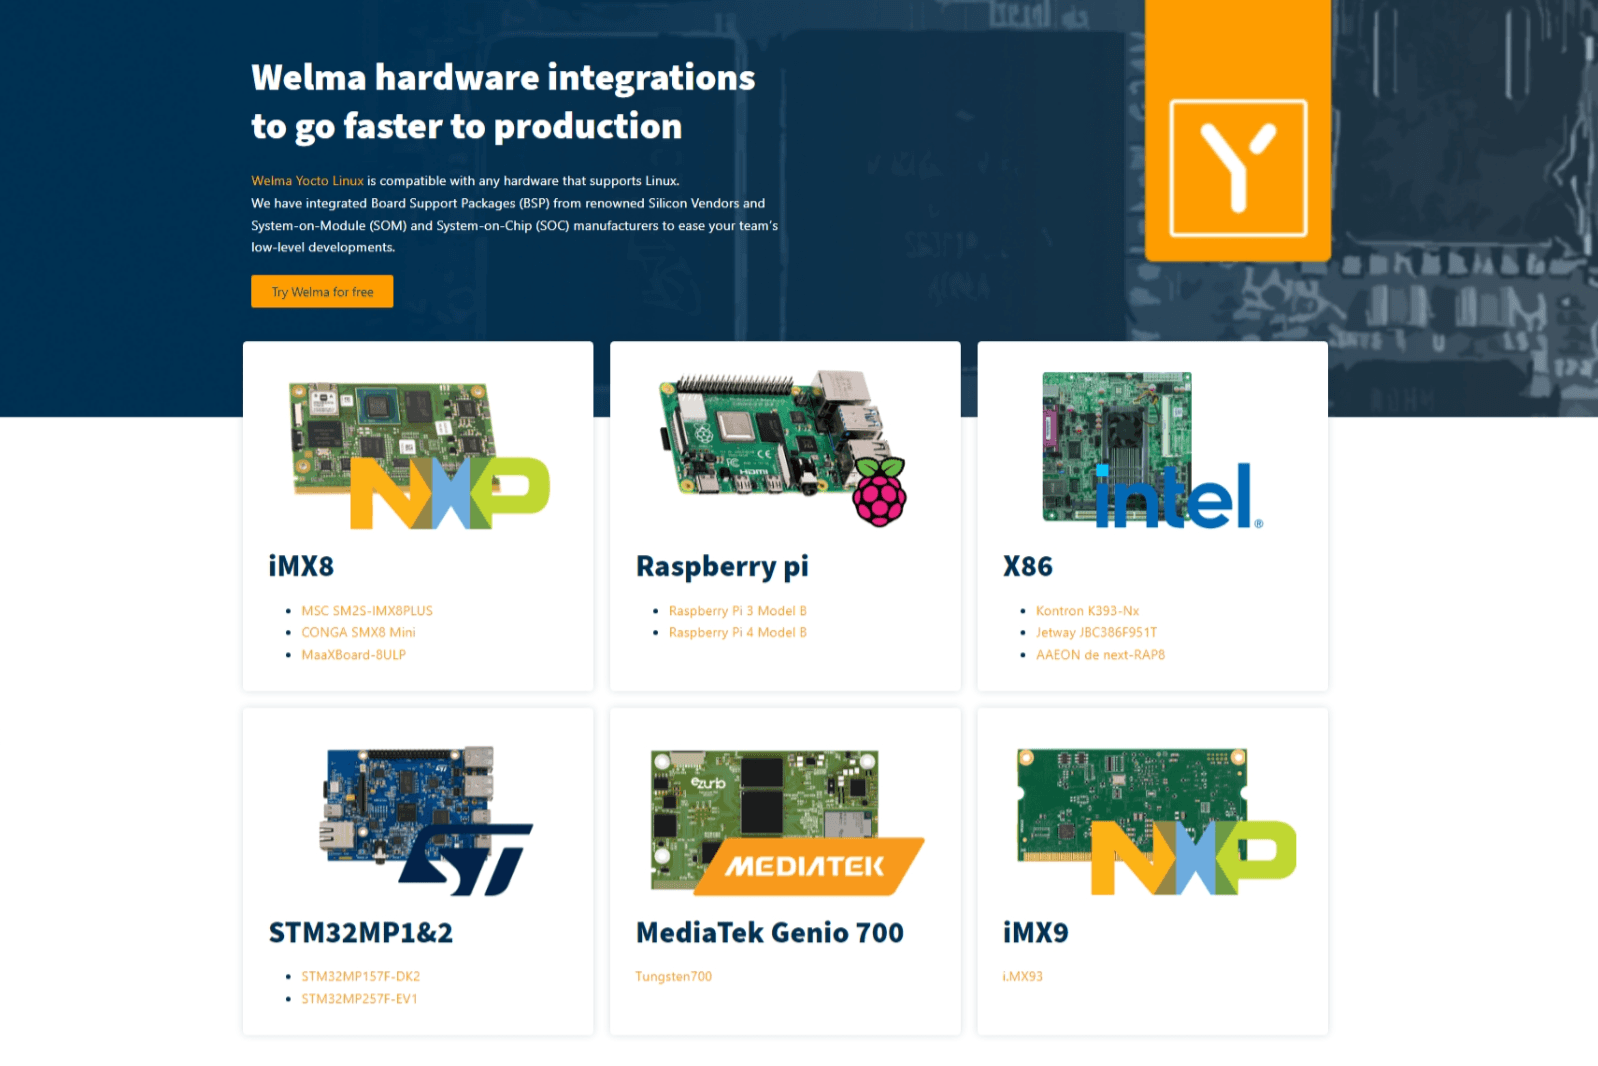Image resolution: width=1598 pixels, height=1066 pixels.
Task: Open the i.MX93 link
Action: [1022, 977]
